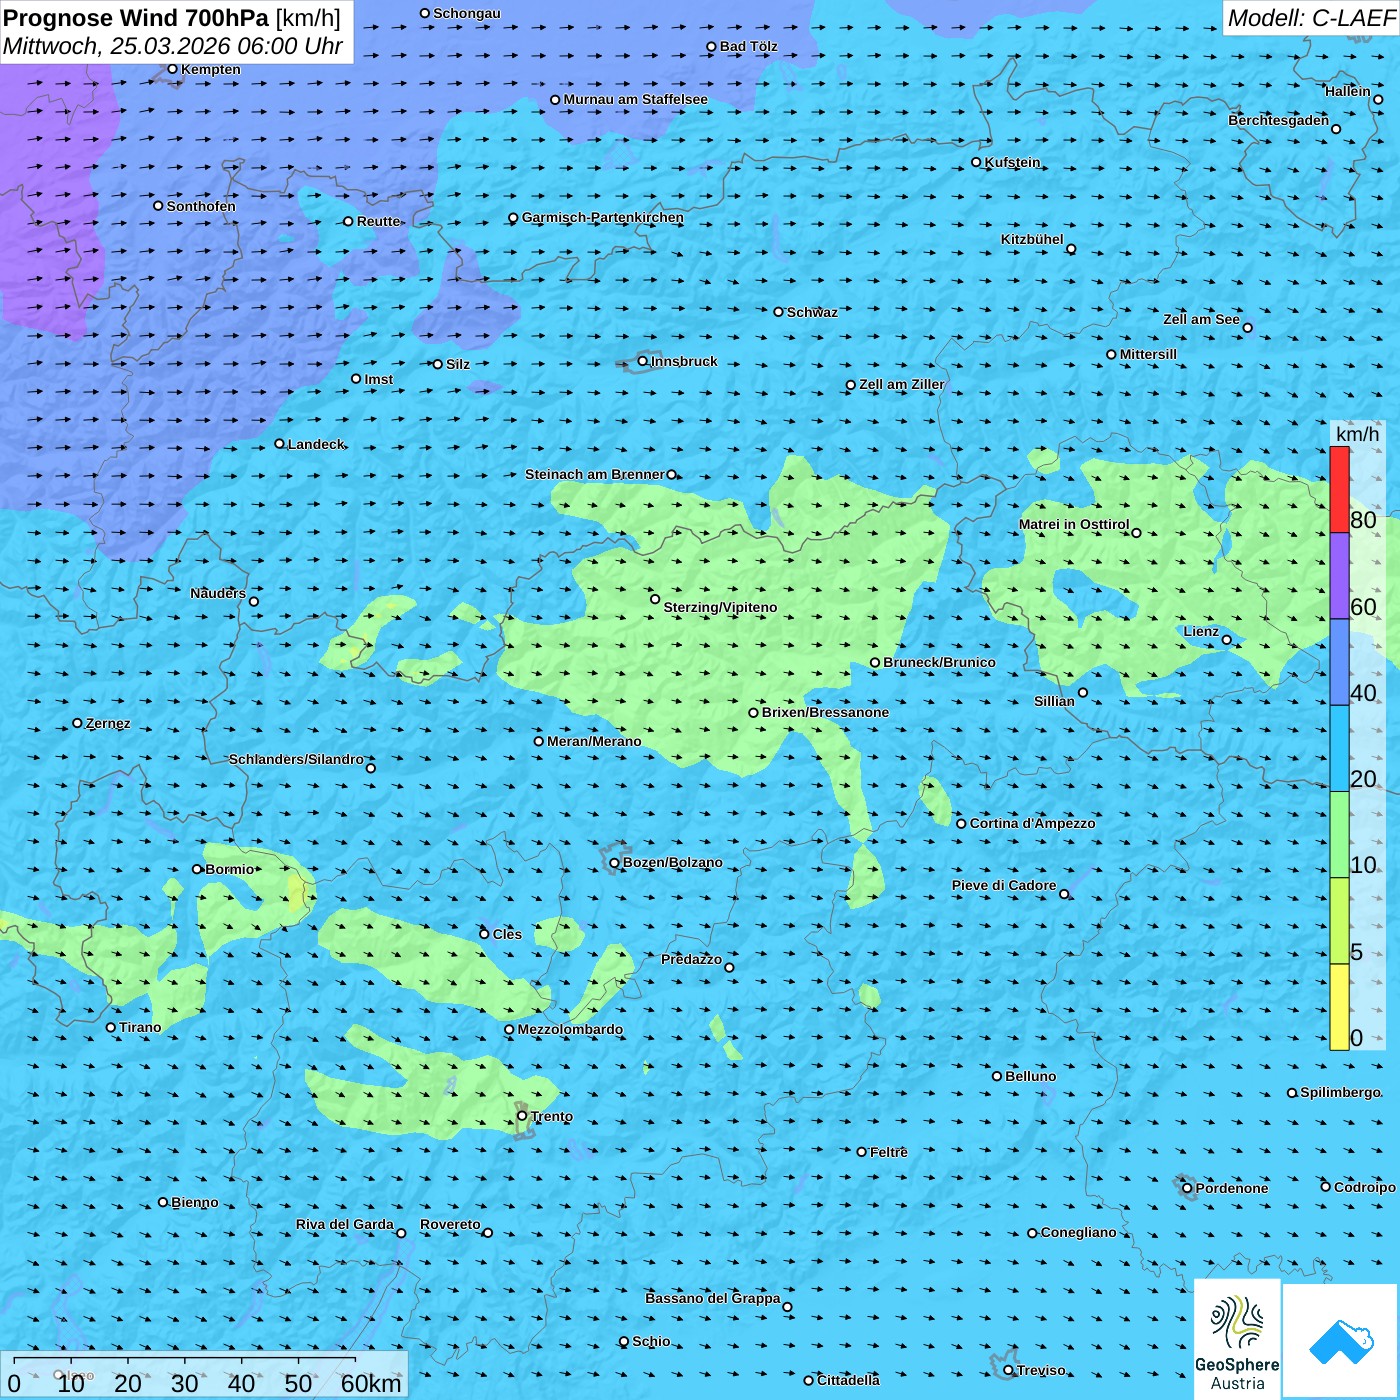Image resolution: width=1400 pixels, height=1400 pixels.
Task: Click the 'Rovereto' label
Action: (x=450, y=1224)
